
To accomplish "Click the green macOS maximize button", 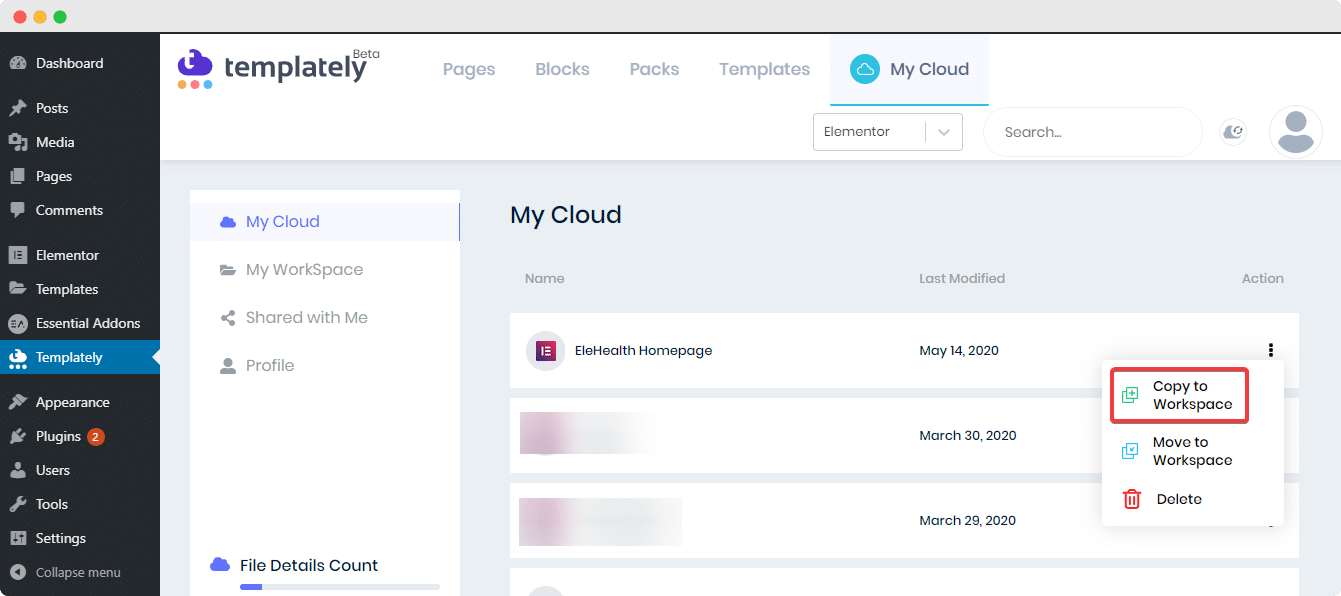I will point(60,17).
